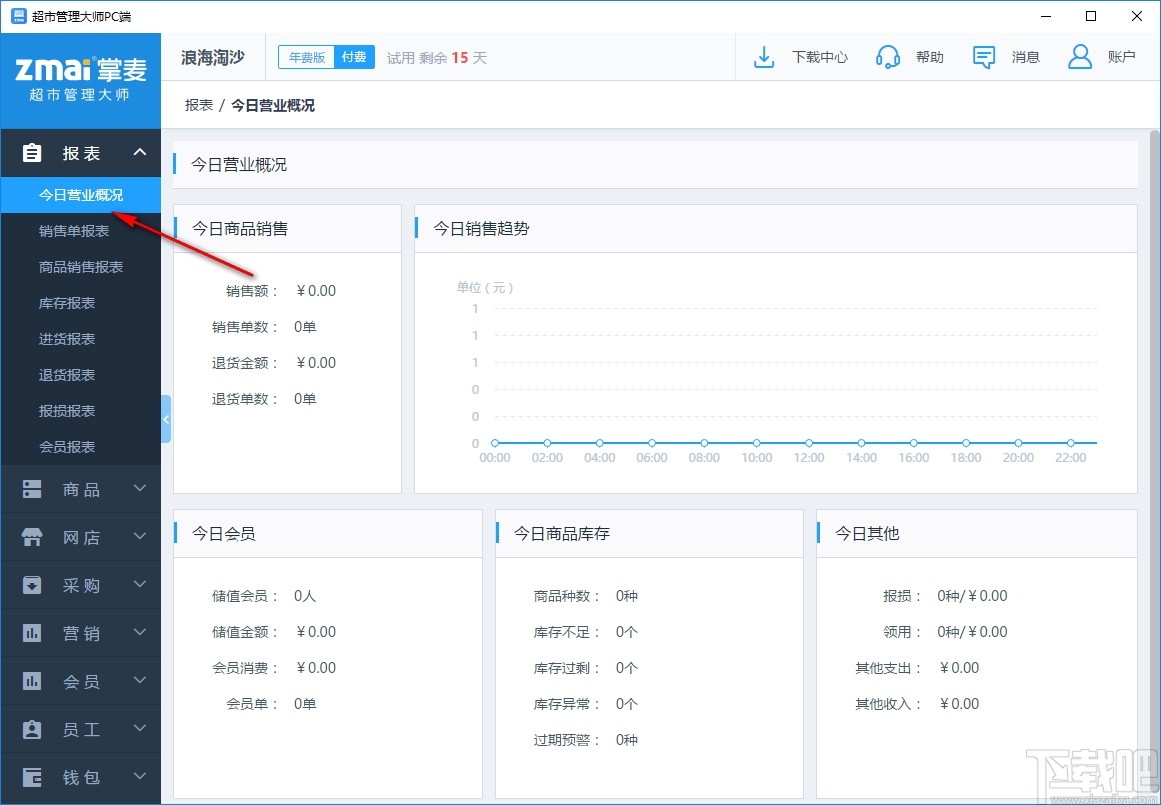Open the 报损报表 report
The image size is (1161, 805).
coord(81,411)
